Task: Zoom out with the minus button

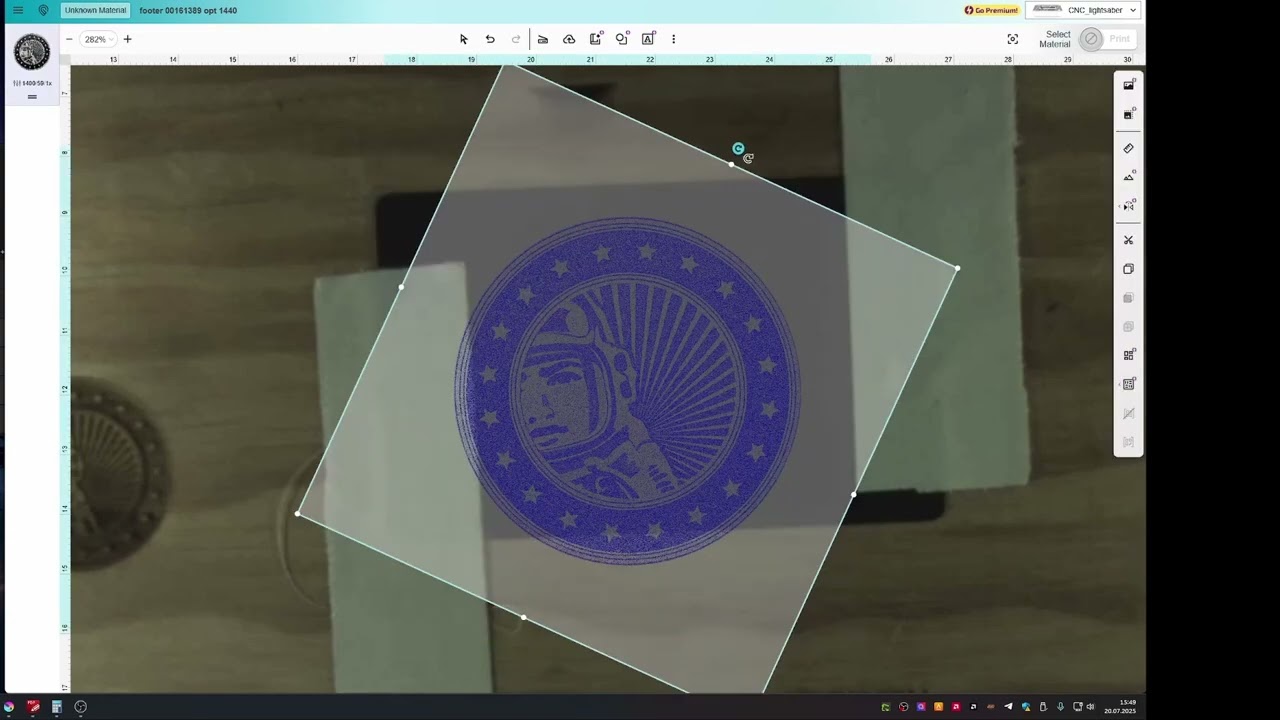Action: click(x=69, y=39)
